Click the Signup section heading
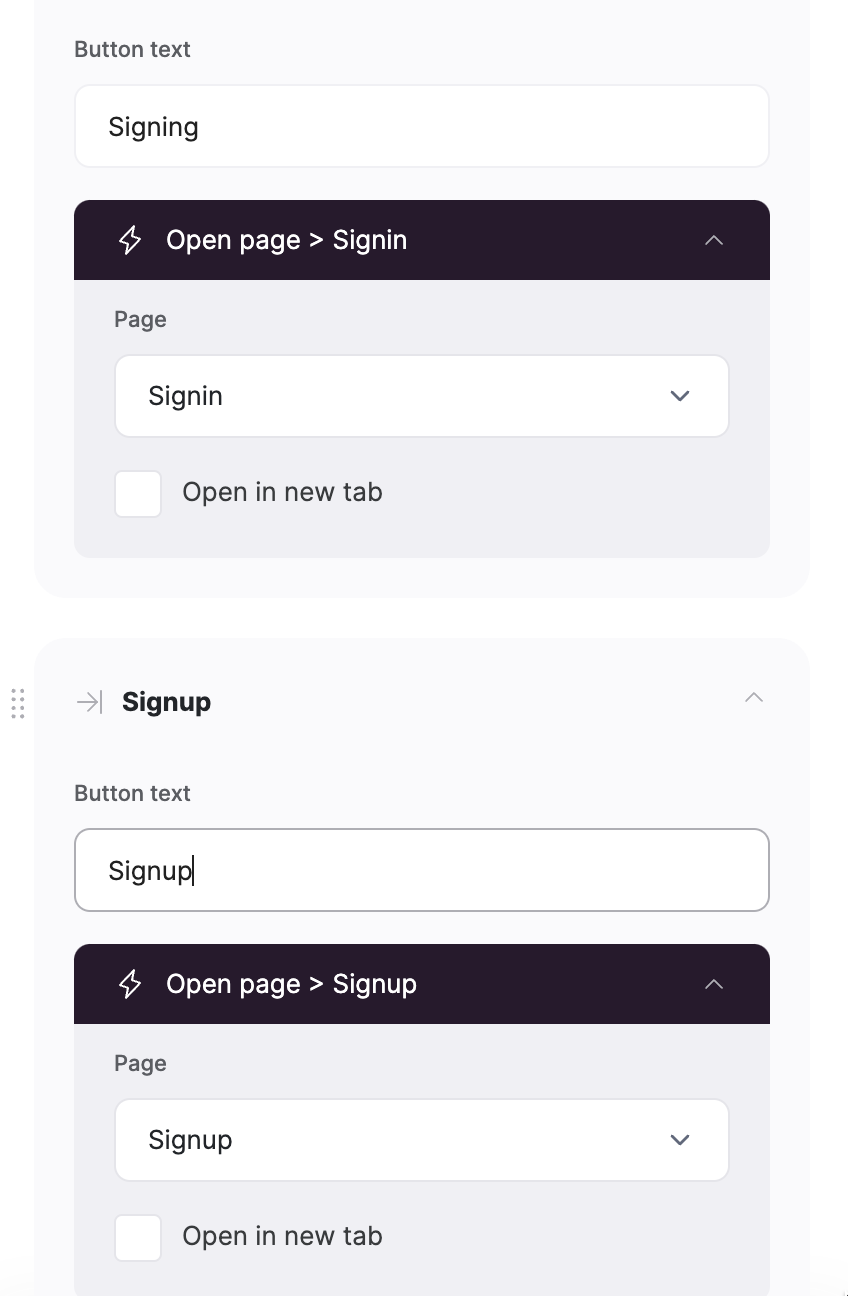848x1296 pixels. click(166, 701)
